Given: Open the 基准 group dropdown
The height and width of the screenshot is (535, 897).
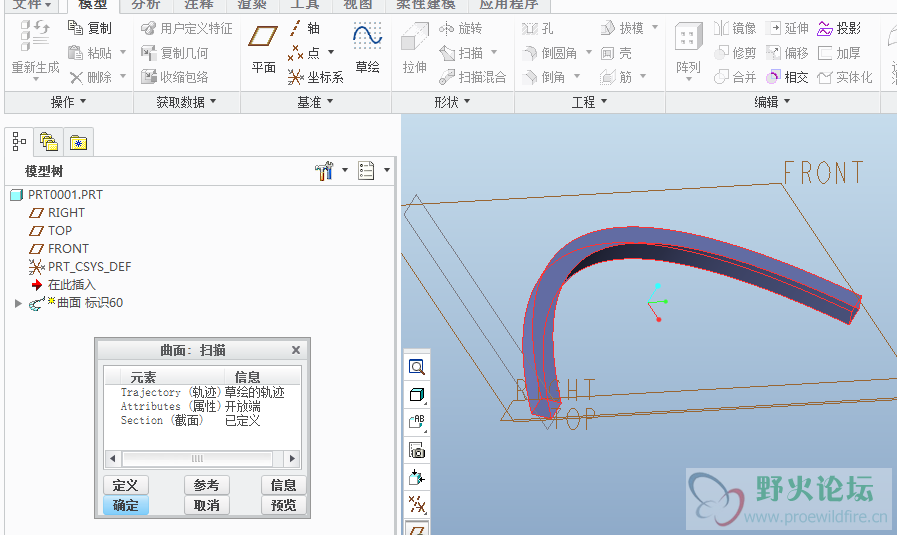Looking at the screenshot, I should click(315, 102).
